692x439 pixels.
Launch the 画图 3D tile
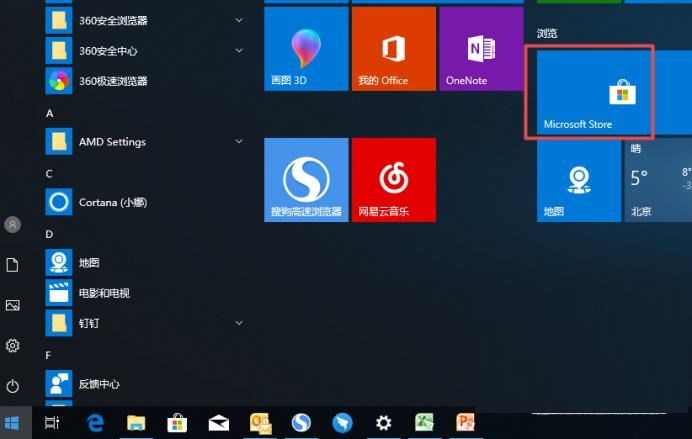pyautogui.click(x=306, y=49)
